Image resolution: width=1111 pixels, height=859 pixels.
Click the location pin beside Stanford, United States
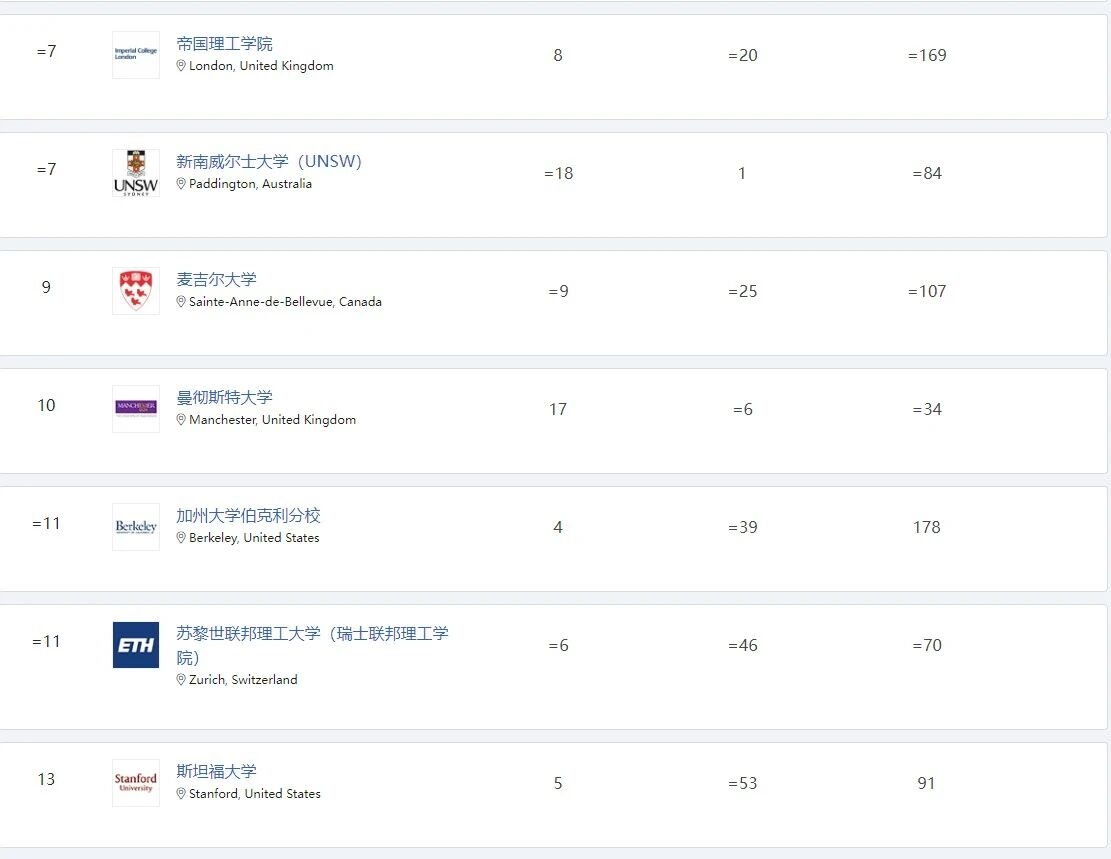click(x=181, y=794)
